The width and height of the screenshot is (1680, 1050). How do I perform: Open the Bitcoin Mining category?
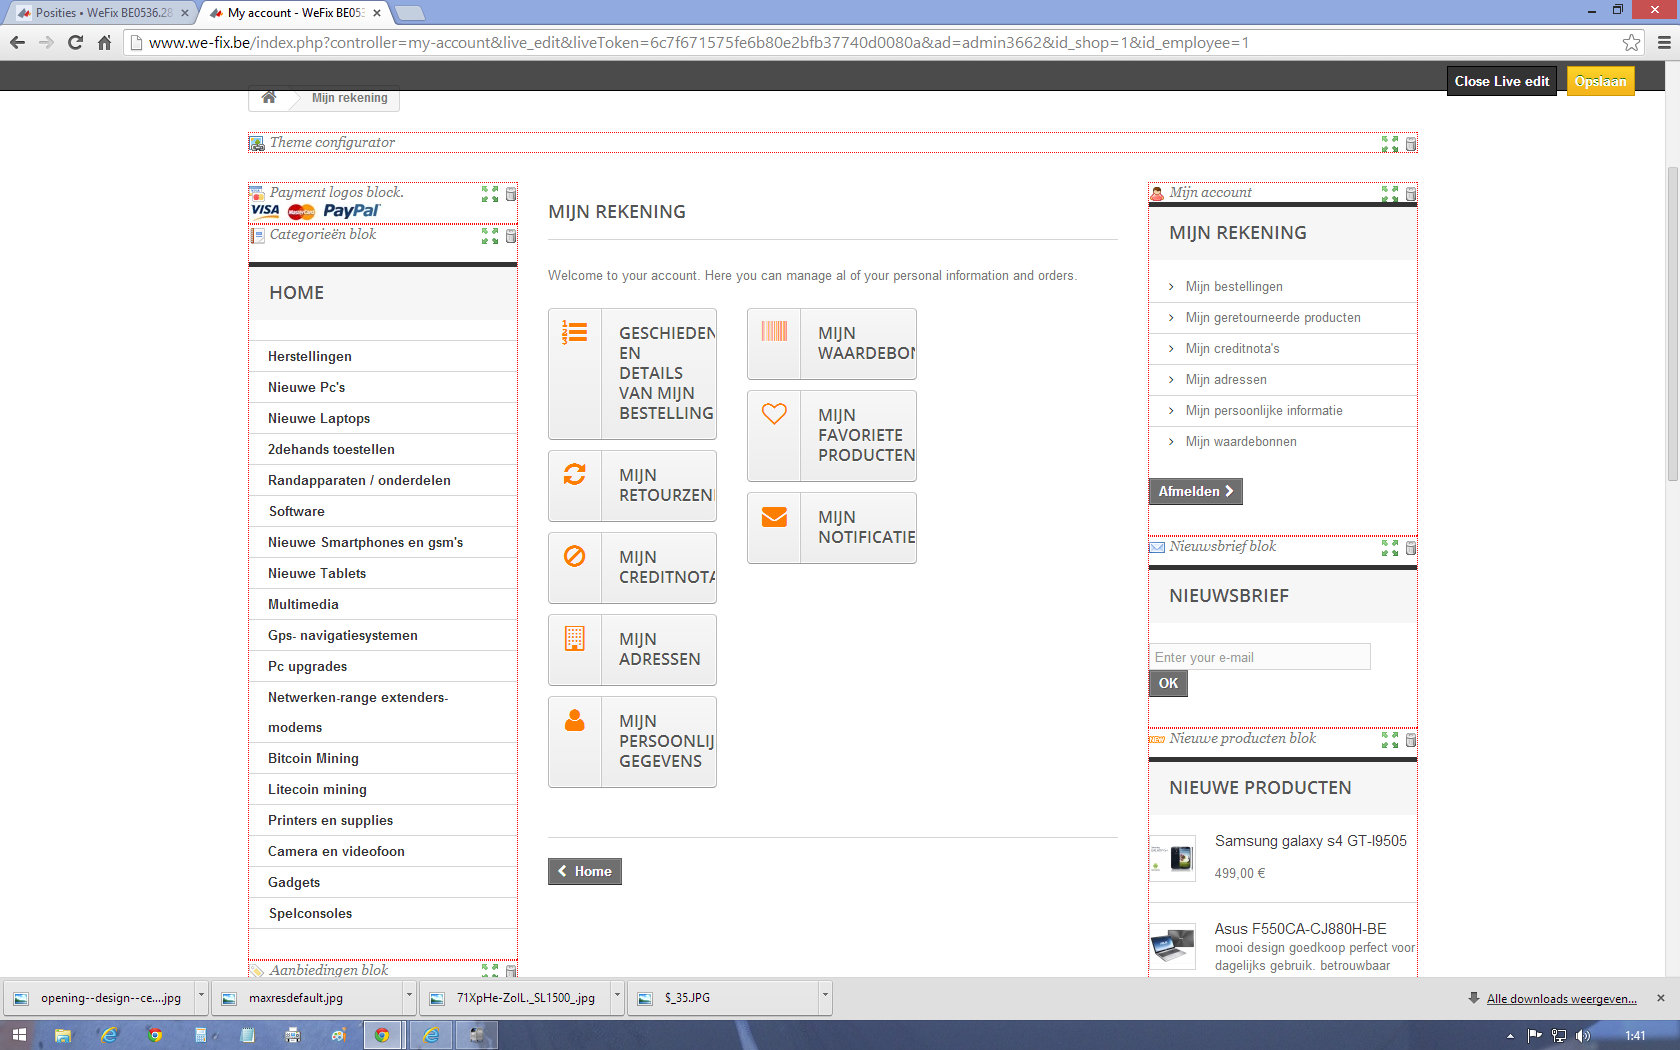coord(313,758)
